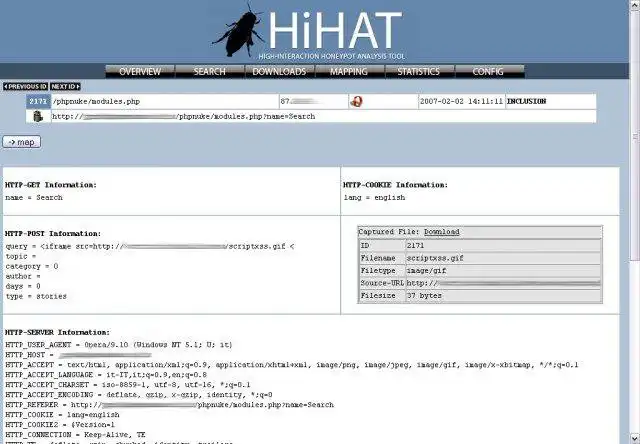Screen dimensions: 640x444
Task: Click the full URL ending name=Search
Action: 184,116
